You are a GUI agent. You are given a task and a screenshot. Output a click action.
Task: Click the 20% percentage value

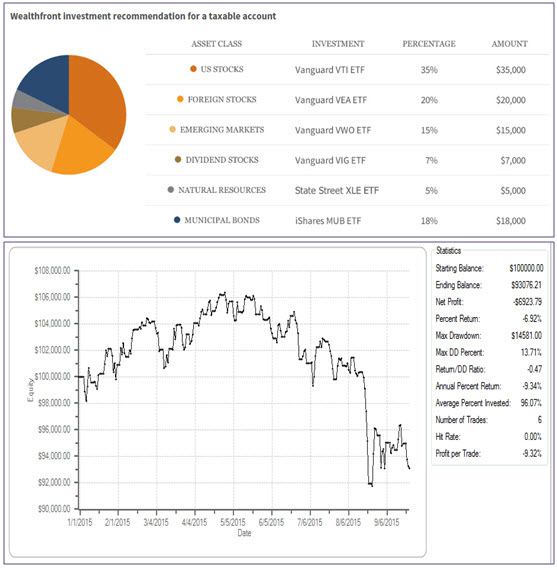coord(429,100)
